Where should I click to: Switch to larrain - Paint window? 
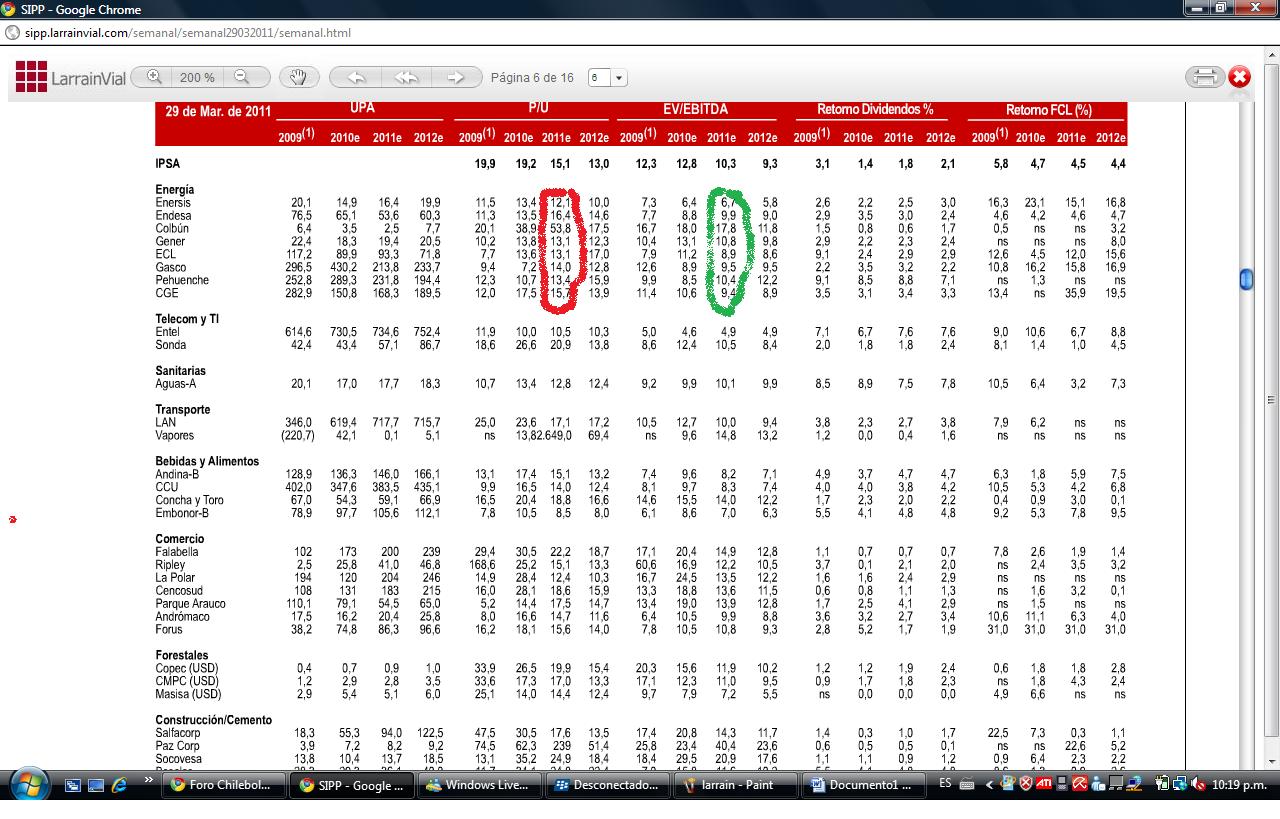coord(737,785)
